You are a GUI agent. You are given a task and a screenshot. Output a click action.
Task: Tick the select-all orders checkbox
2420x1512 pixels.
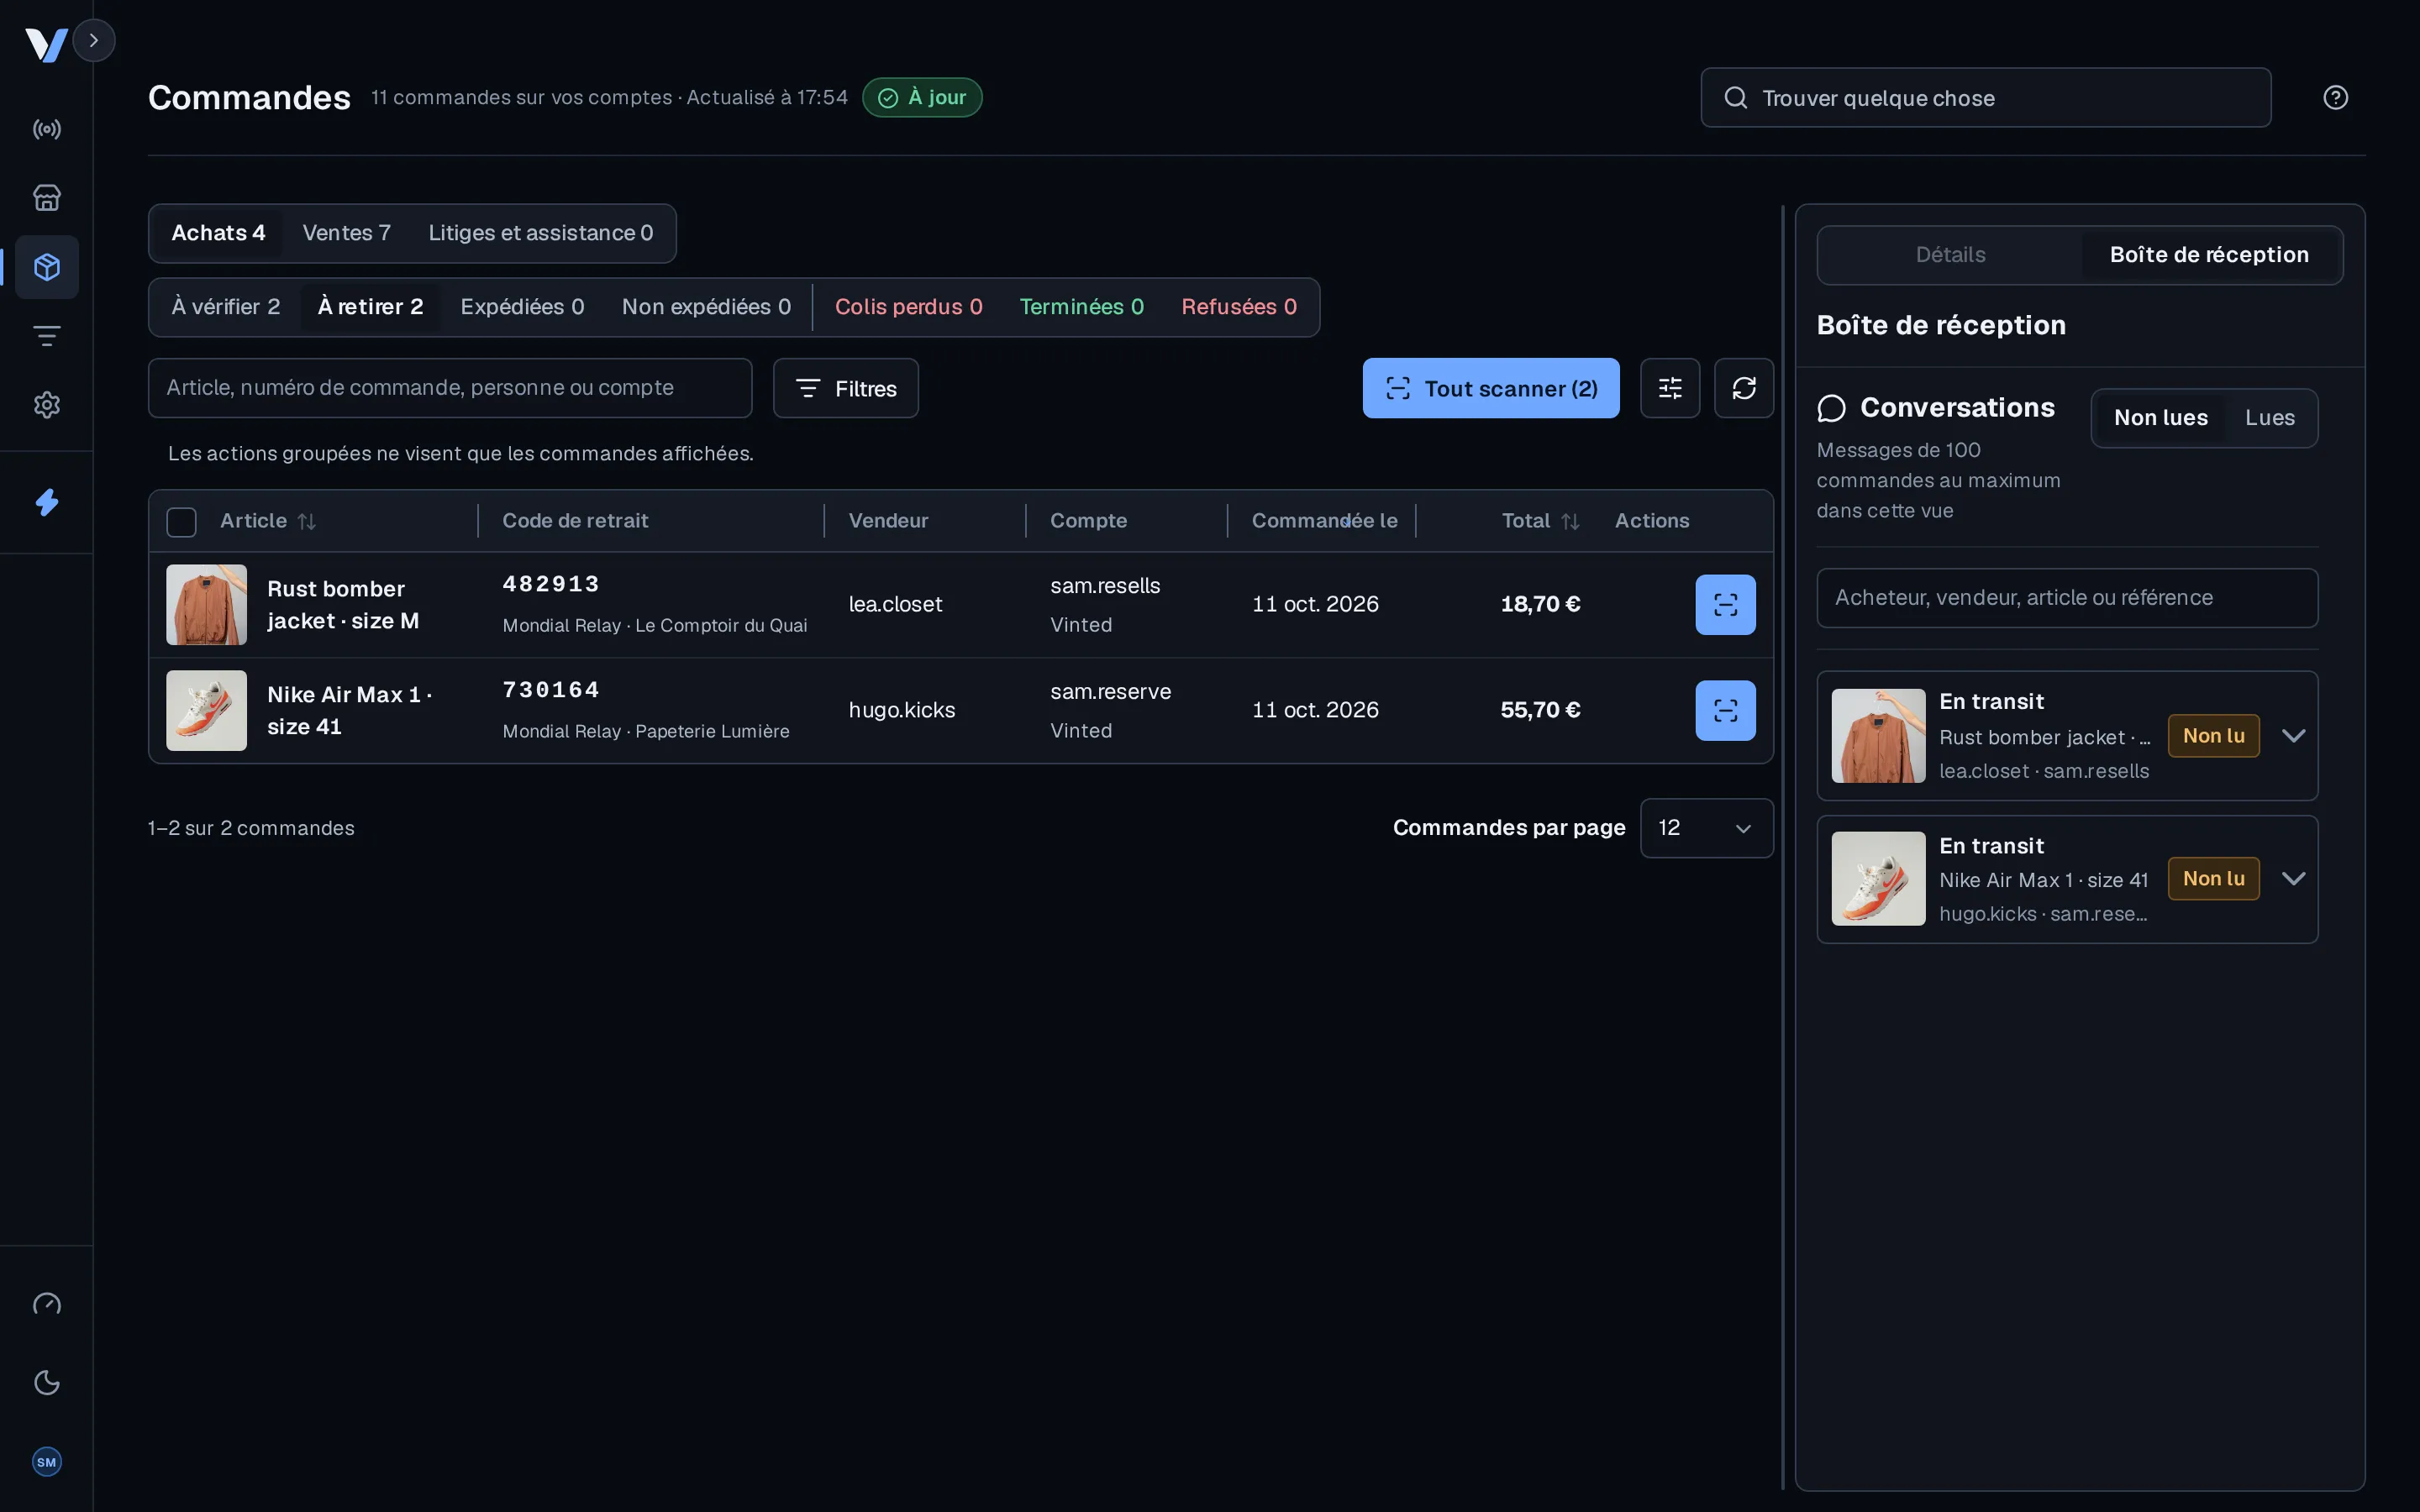coord(181,522)
